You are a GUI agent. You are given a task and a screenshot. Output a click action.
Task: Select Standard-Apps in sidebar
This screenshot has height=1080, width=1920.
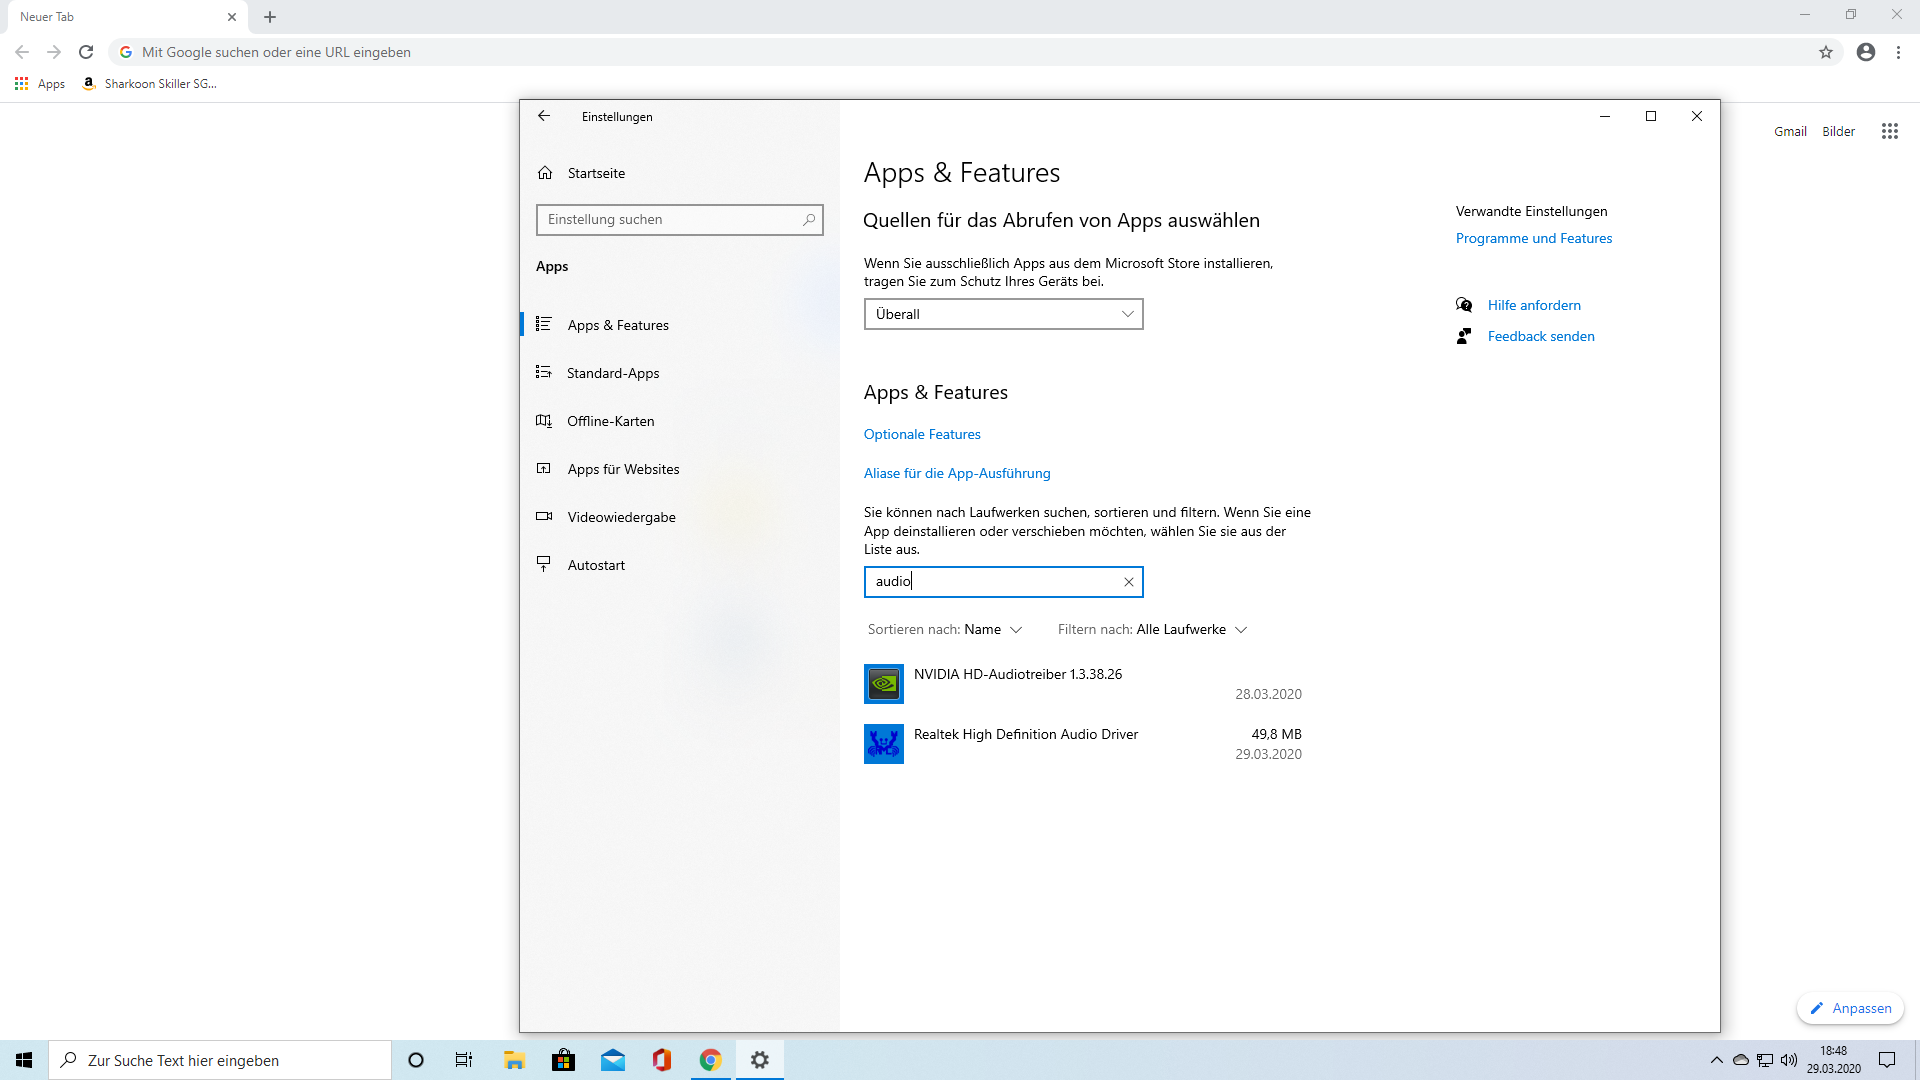pyautogui.click(x=613, y=373)
